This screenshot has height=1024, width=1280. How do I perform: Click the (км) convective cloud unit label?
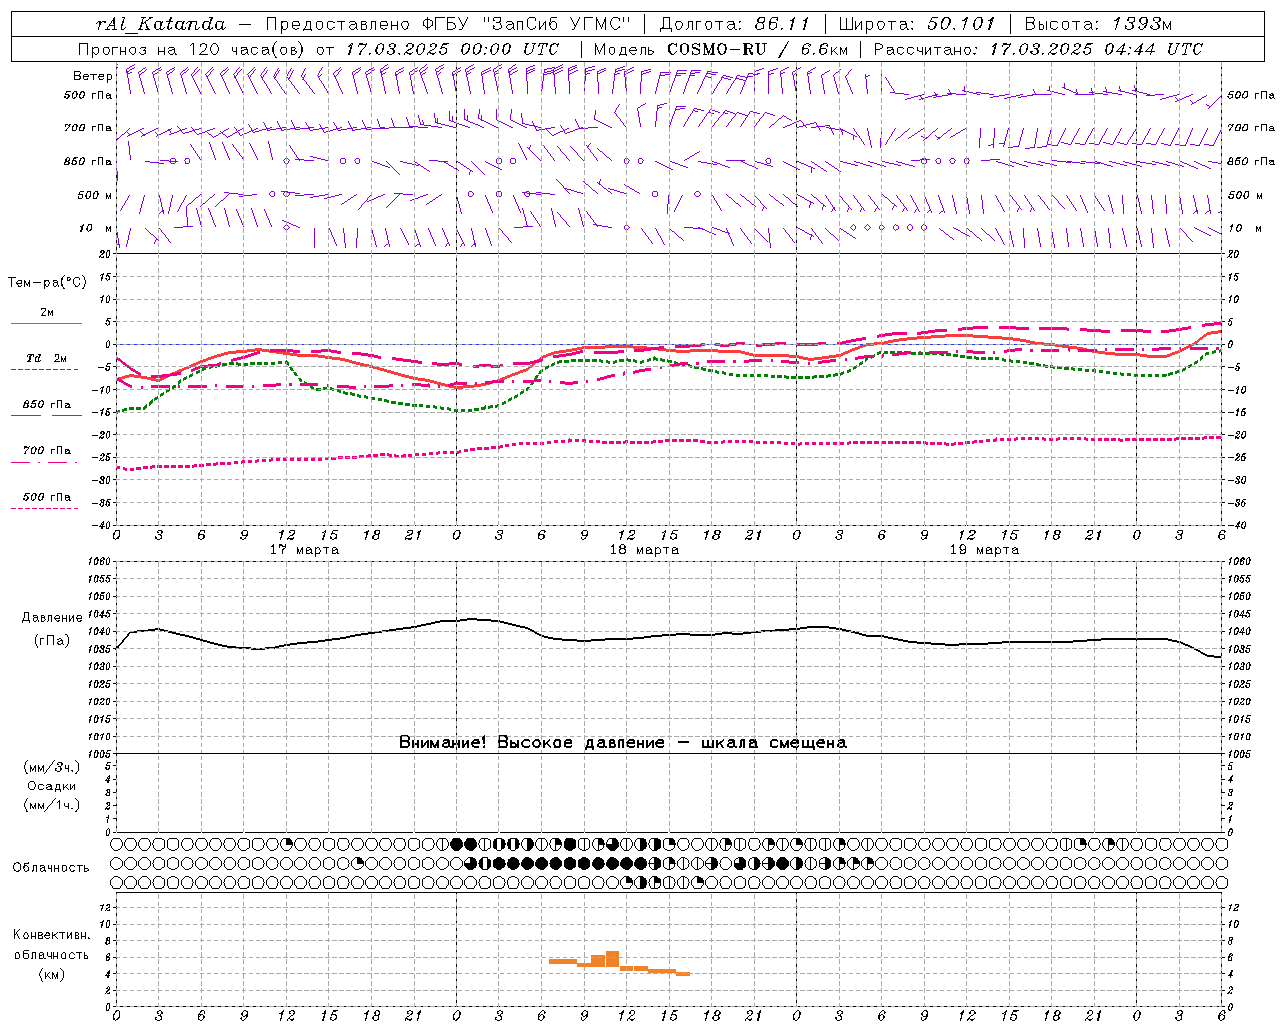click(x=51, y=974)
